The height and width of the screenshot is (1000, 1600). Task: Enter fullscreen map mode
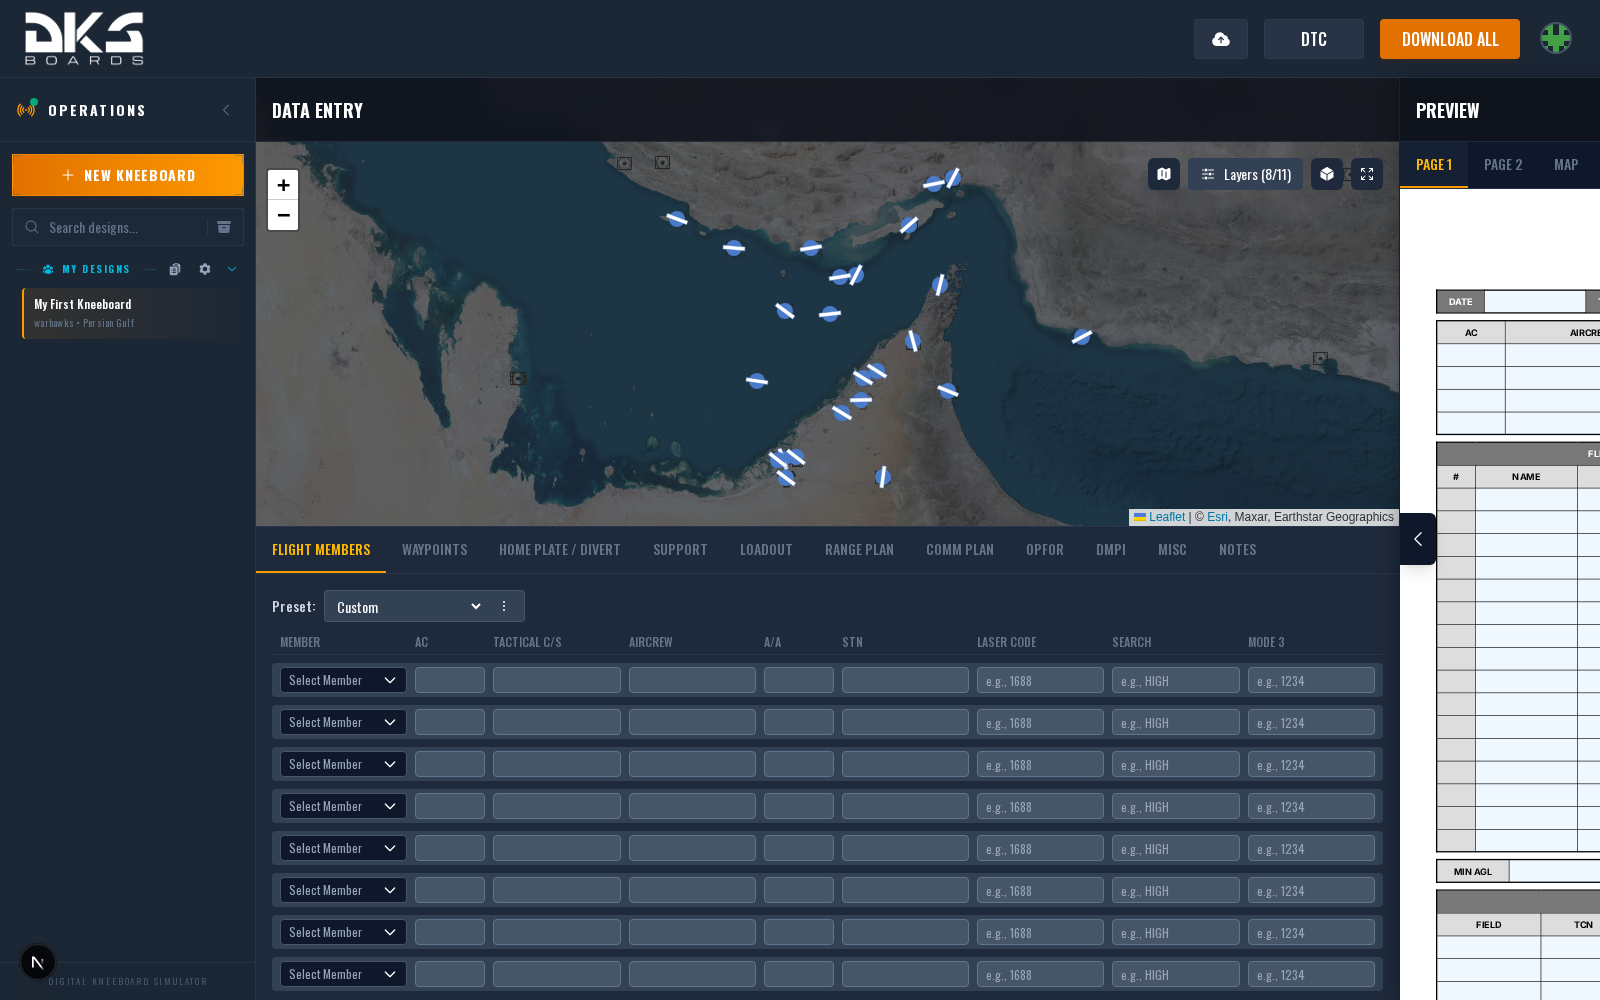click(x=1367, y=174)
